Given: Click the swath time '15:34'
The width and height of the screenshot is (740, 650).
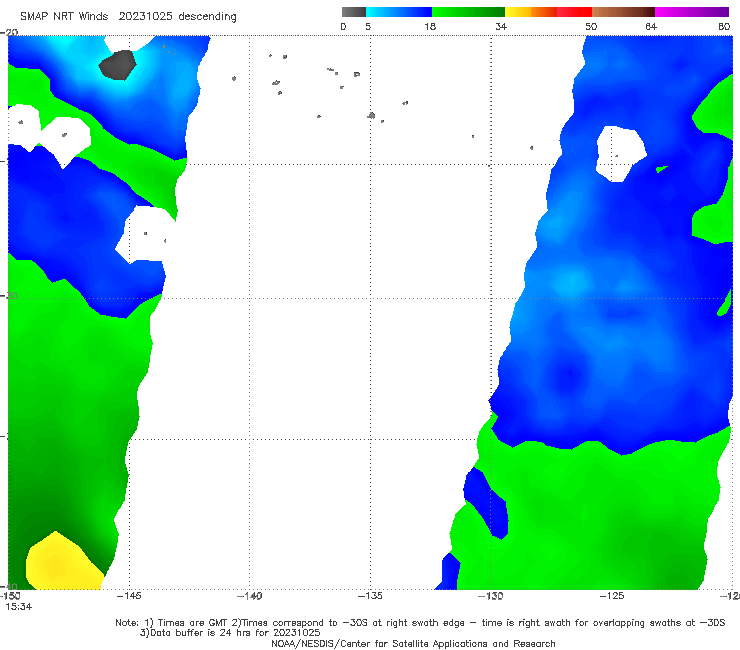Looking at the screenshot, I should click(x=19, y=607).
